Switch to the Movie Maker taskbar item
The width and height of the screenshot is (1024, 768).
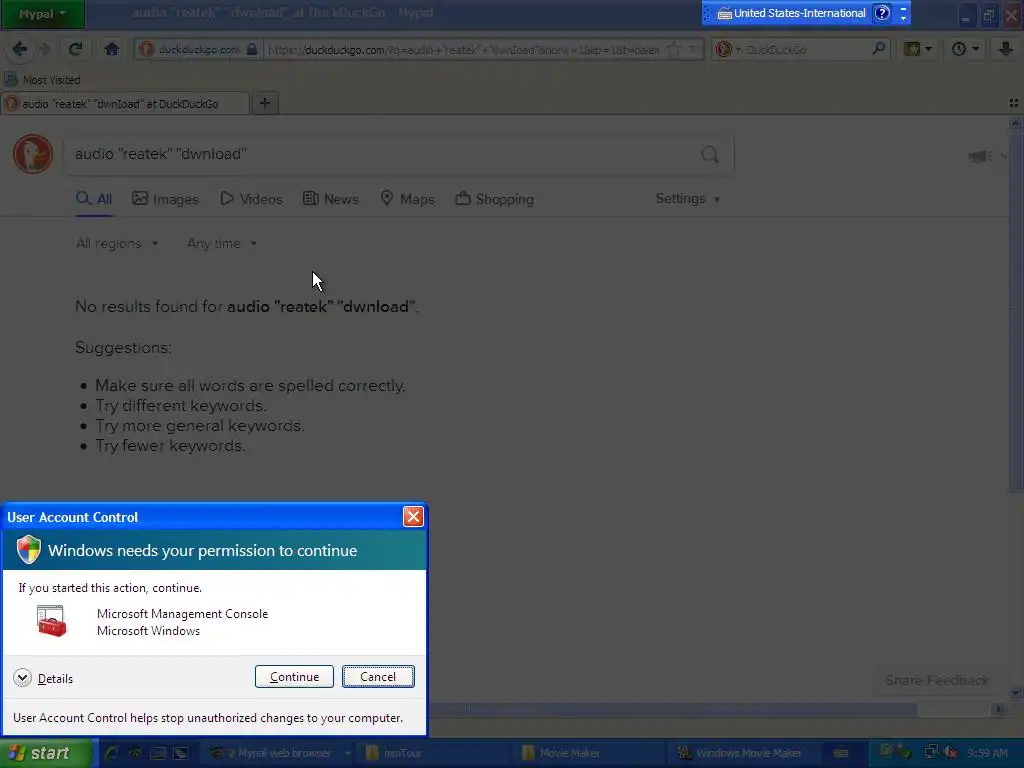[x=590, y=753]
